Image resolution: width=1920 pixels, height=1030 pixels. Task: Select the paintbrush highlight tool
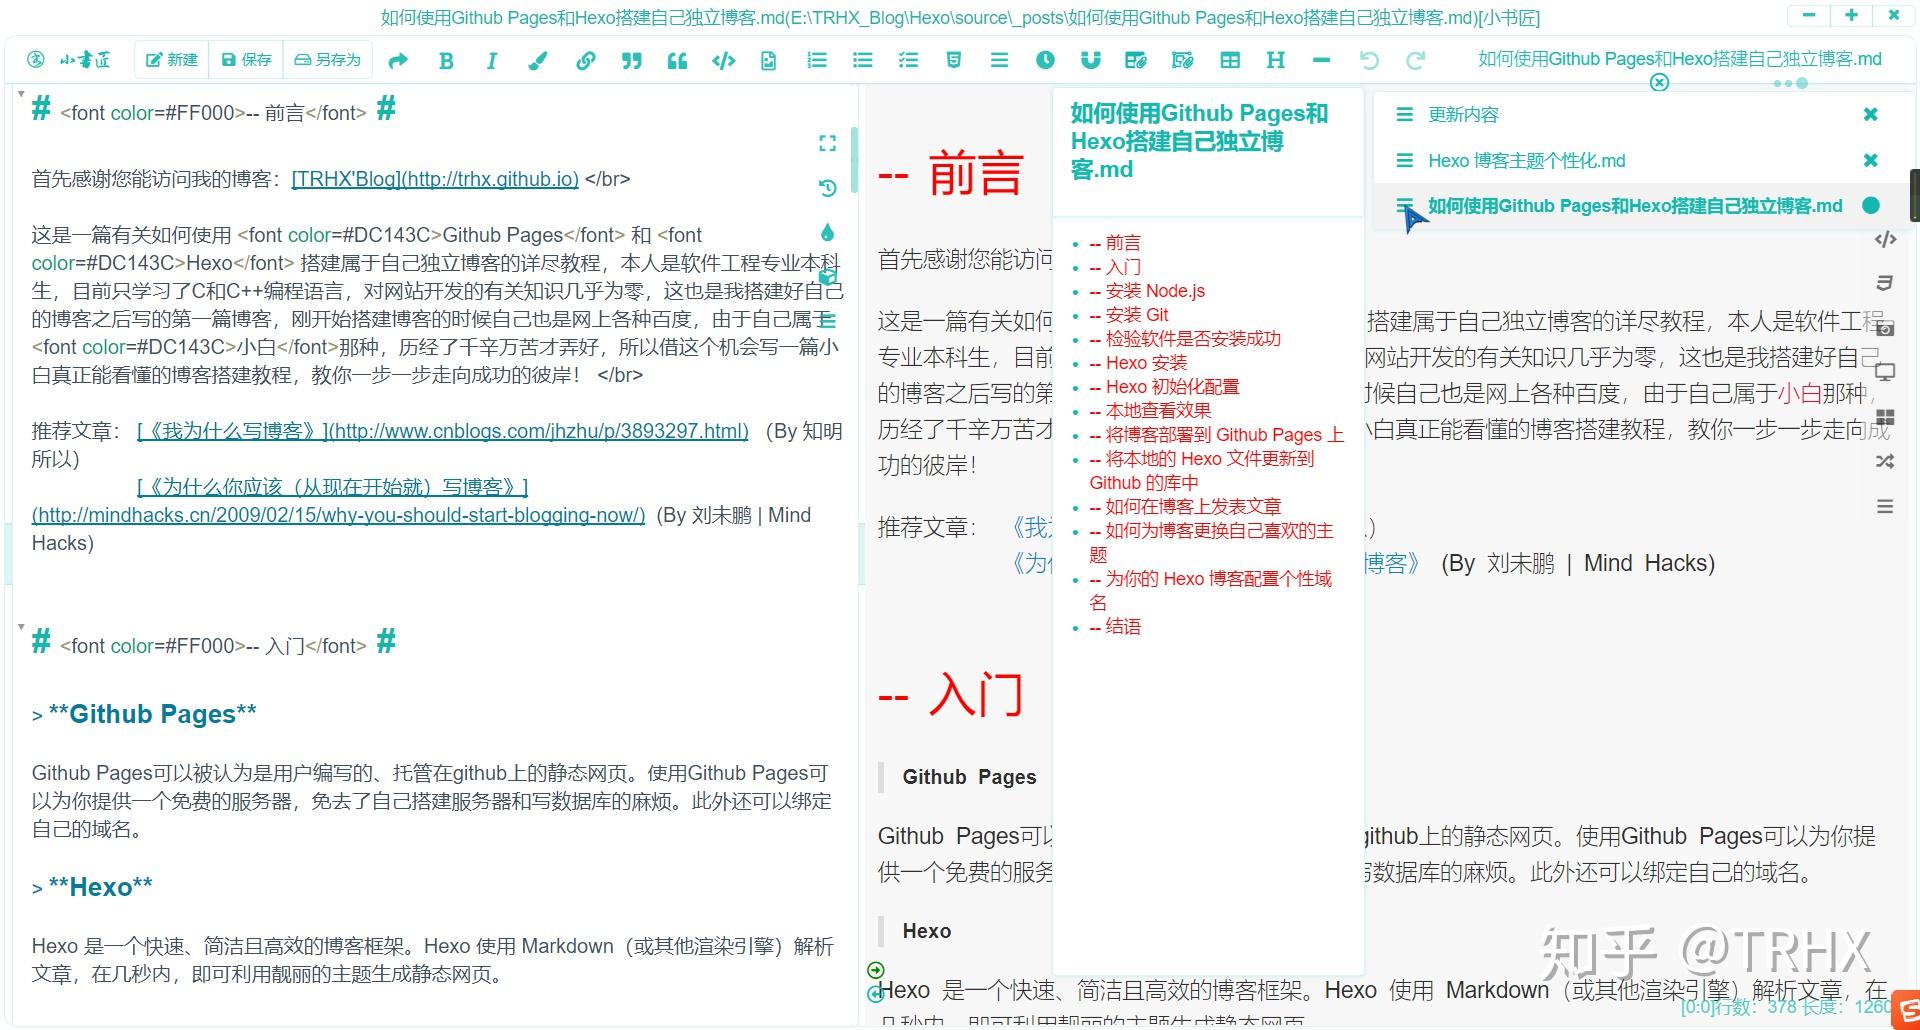(x=538, y=61)
